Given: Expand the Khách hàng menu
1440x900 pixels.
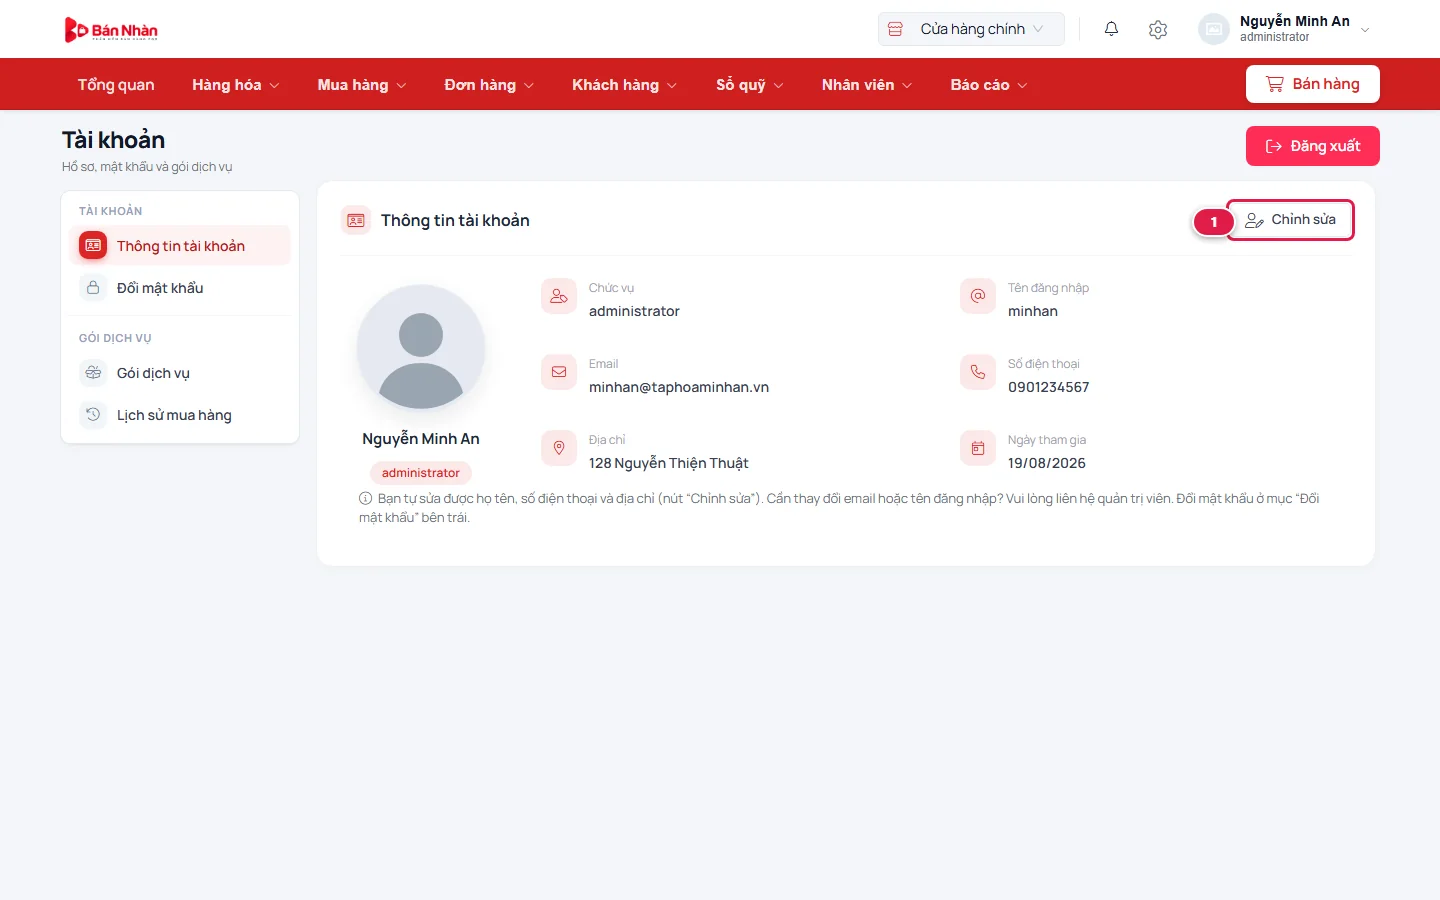Looking at the screenshot, I should tap(625, 85).
